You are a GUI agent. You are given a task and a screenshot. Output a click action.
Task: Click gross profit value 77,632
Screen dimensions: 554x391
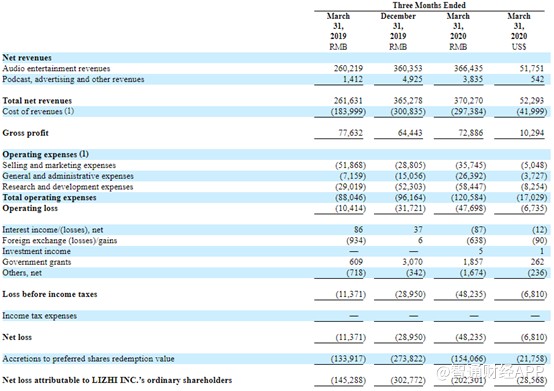[x=350, y=133]
